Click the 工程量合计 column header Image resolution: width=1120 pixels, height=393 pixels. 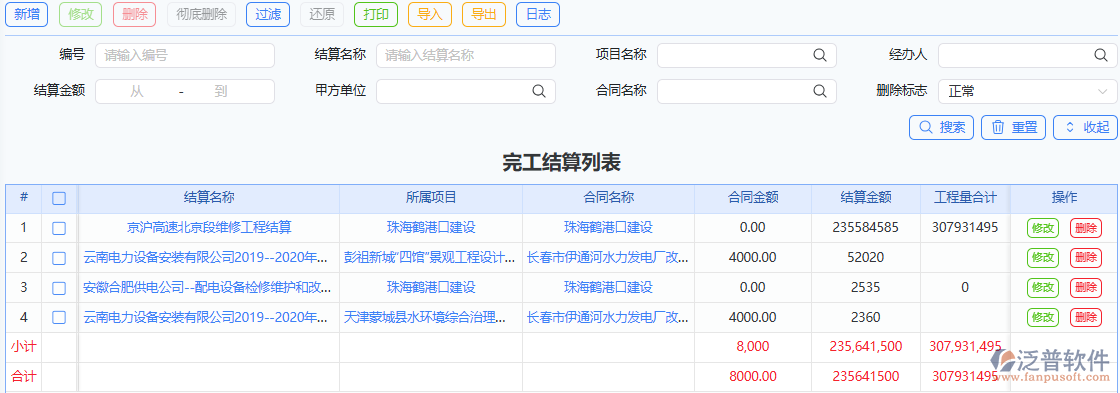coord(965,198)
